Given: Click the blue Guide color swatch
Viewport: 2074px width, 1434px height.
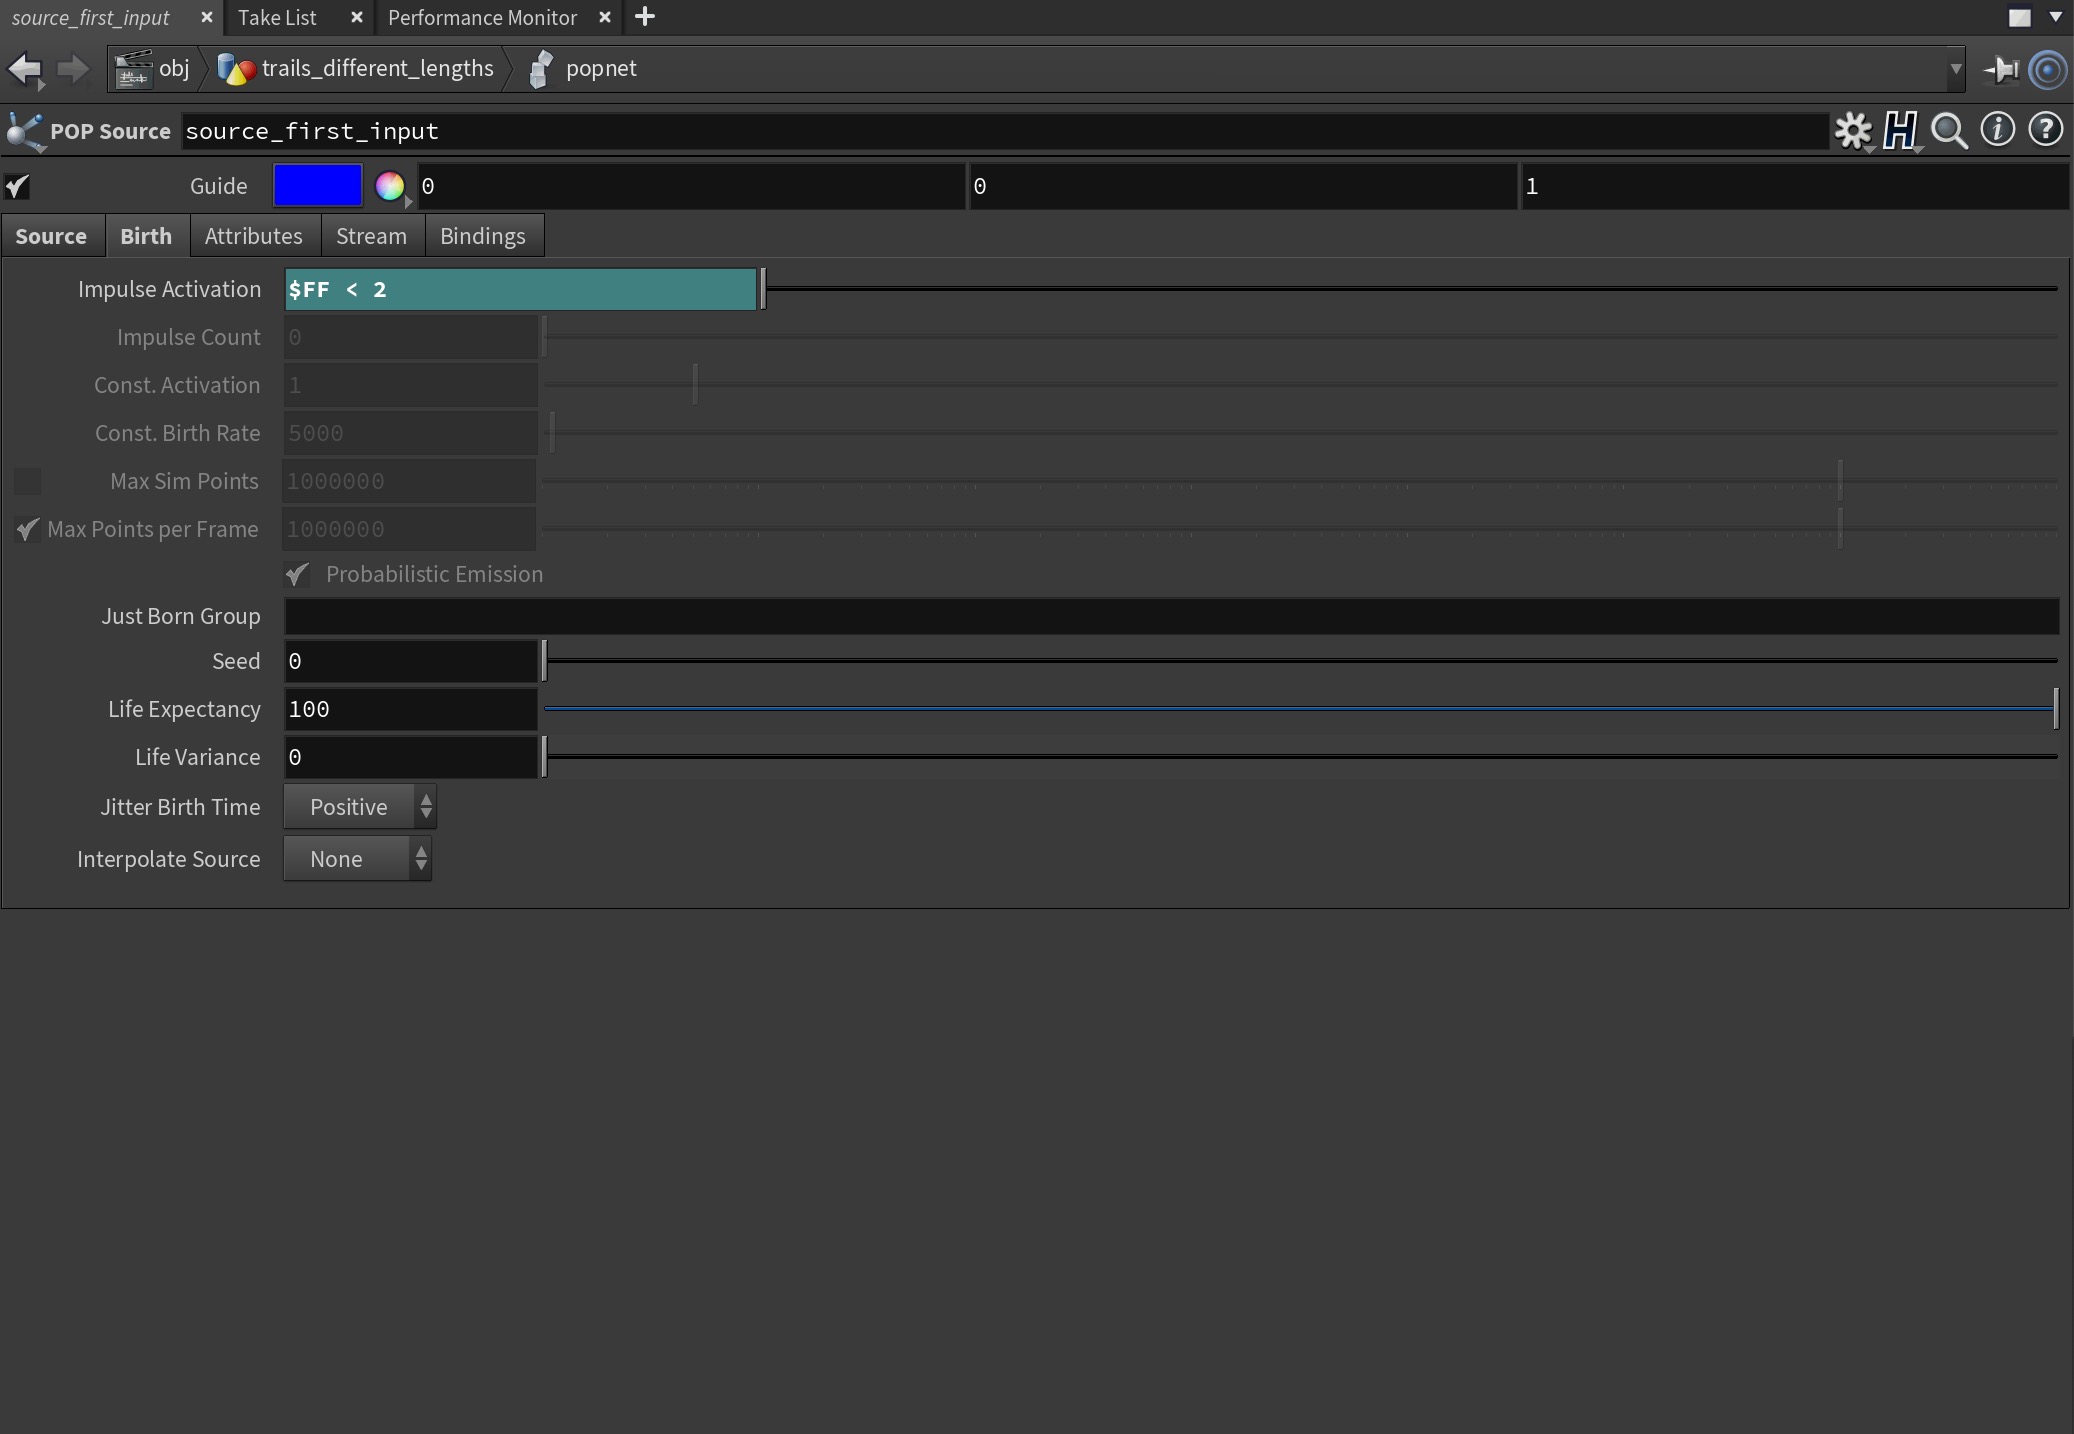Looking at the screenshot, I should 317,186.
